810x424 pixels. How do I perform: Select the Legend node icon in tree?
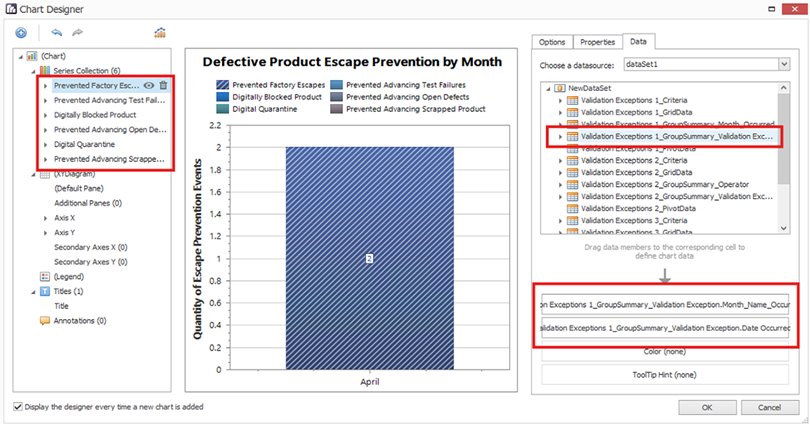click(x=44, y=276)
